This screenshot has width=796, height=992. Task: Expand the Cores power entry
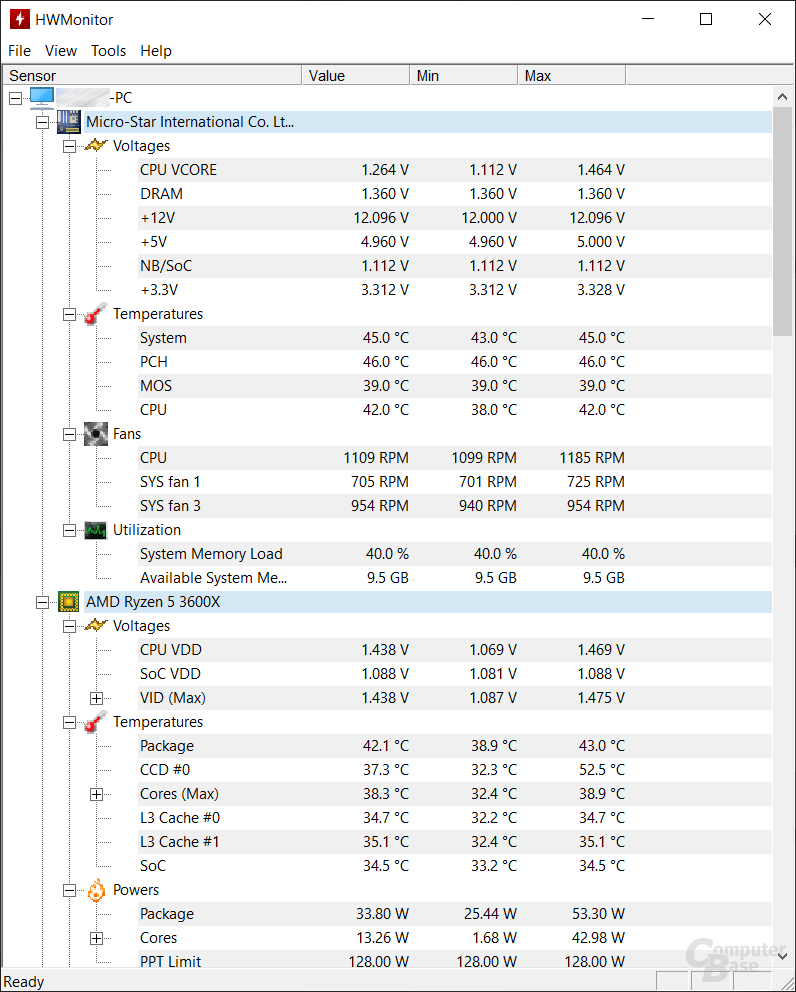[96, 938]
